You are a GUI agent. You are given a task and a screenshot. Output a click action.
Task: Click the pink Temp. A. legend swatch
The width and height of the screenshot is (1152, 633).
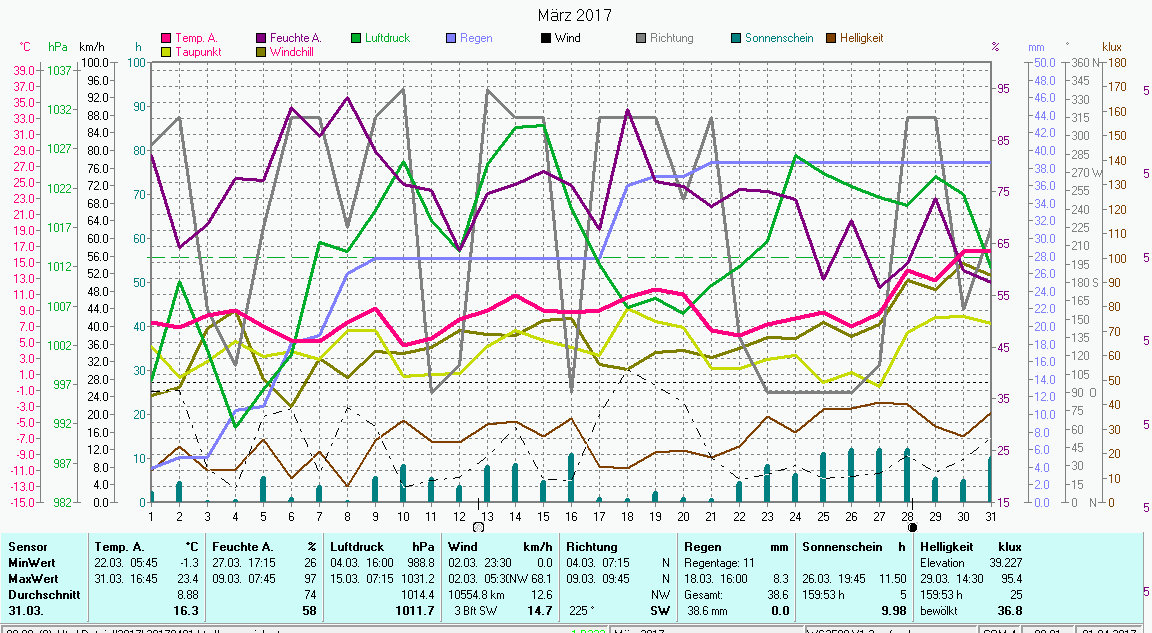167,38
